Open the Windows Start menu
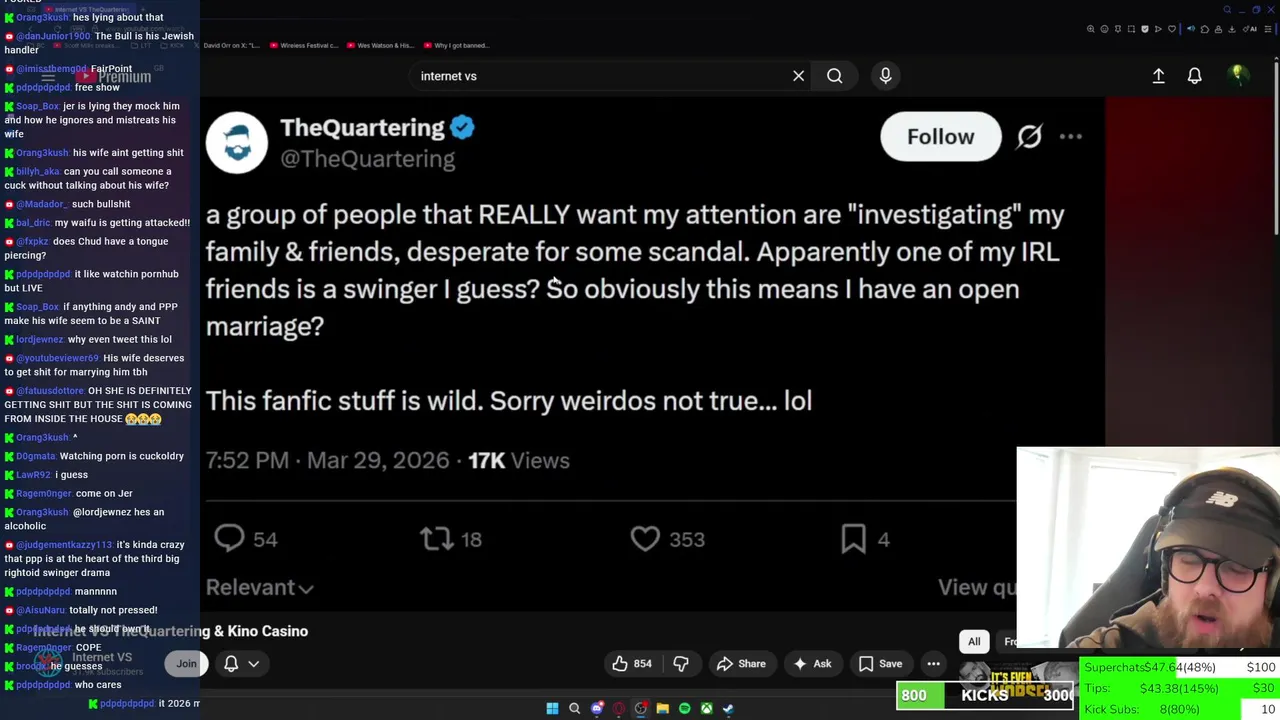1280x720 pixels. click(x=552, y=708)
